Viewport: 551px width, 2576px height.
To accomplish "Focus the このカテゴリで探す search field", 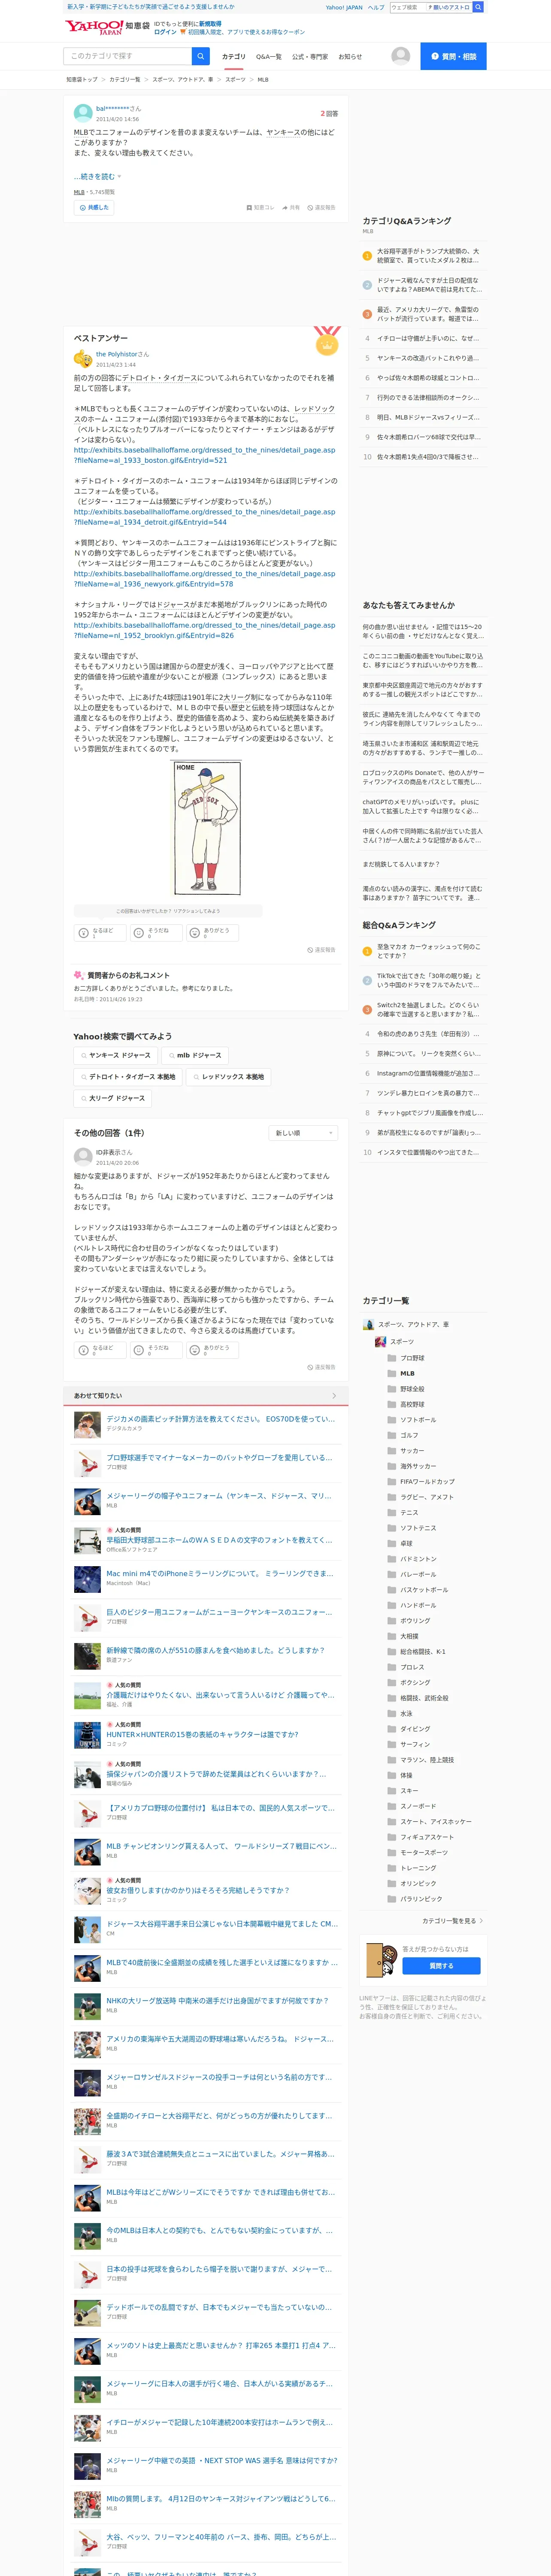I will 128,56.
